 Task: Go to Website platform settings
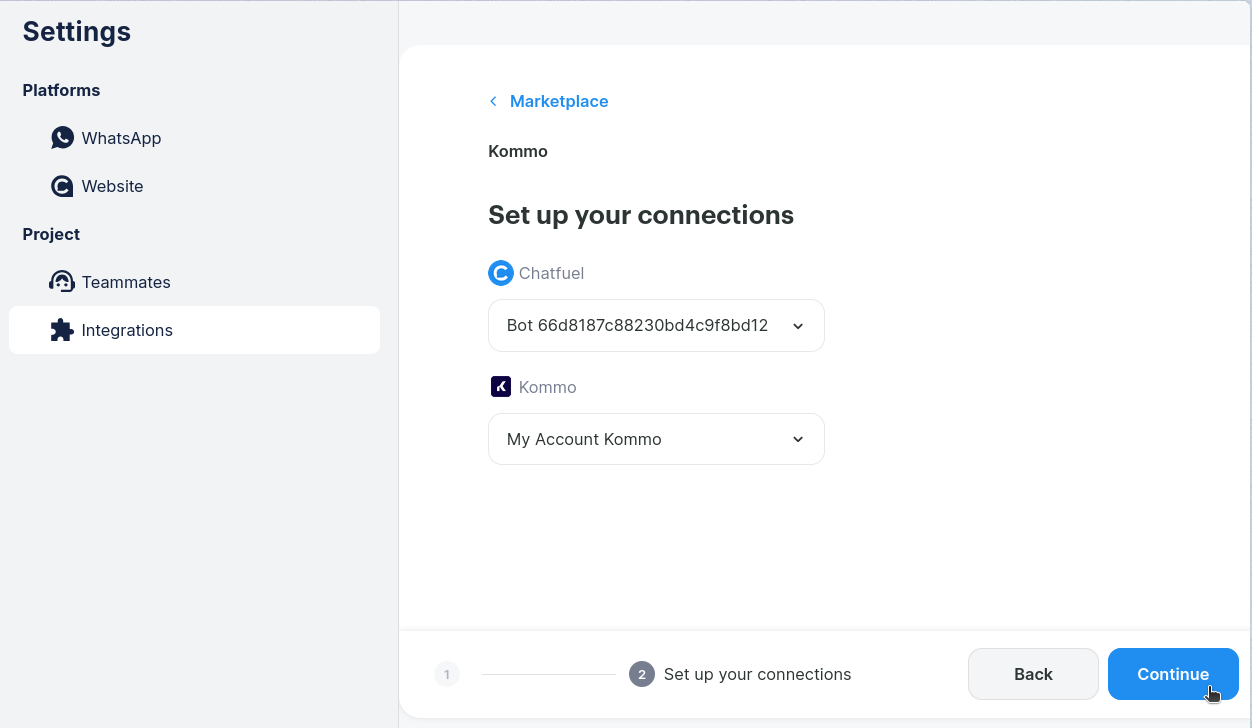(x=112, y=186)
